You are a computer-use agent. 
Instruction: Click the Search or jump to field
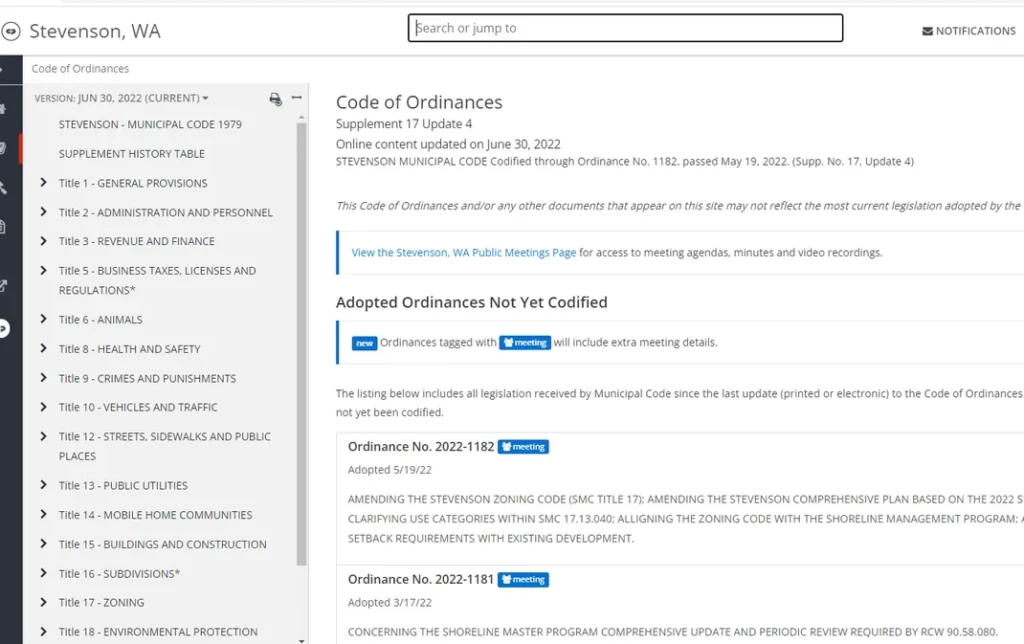(x=625, y=28)
